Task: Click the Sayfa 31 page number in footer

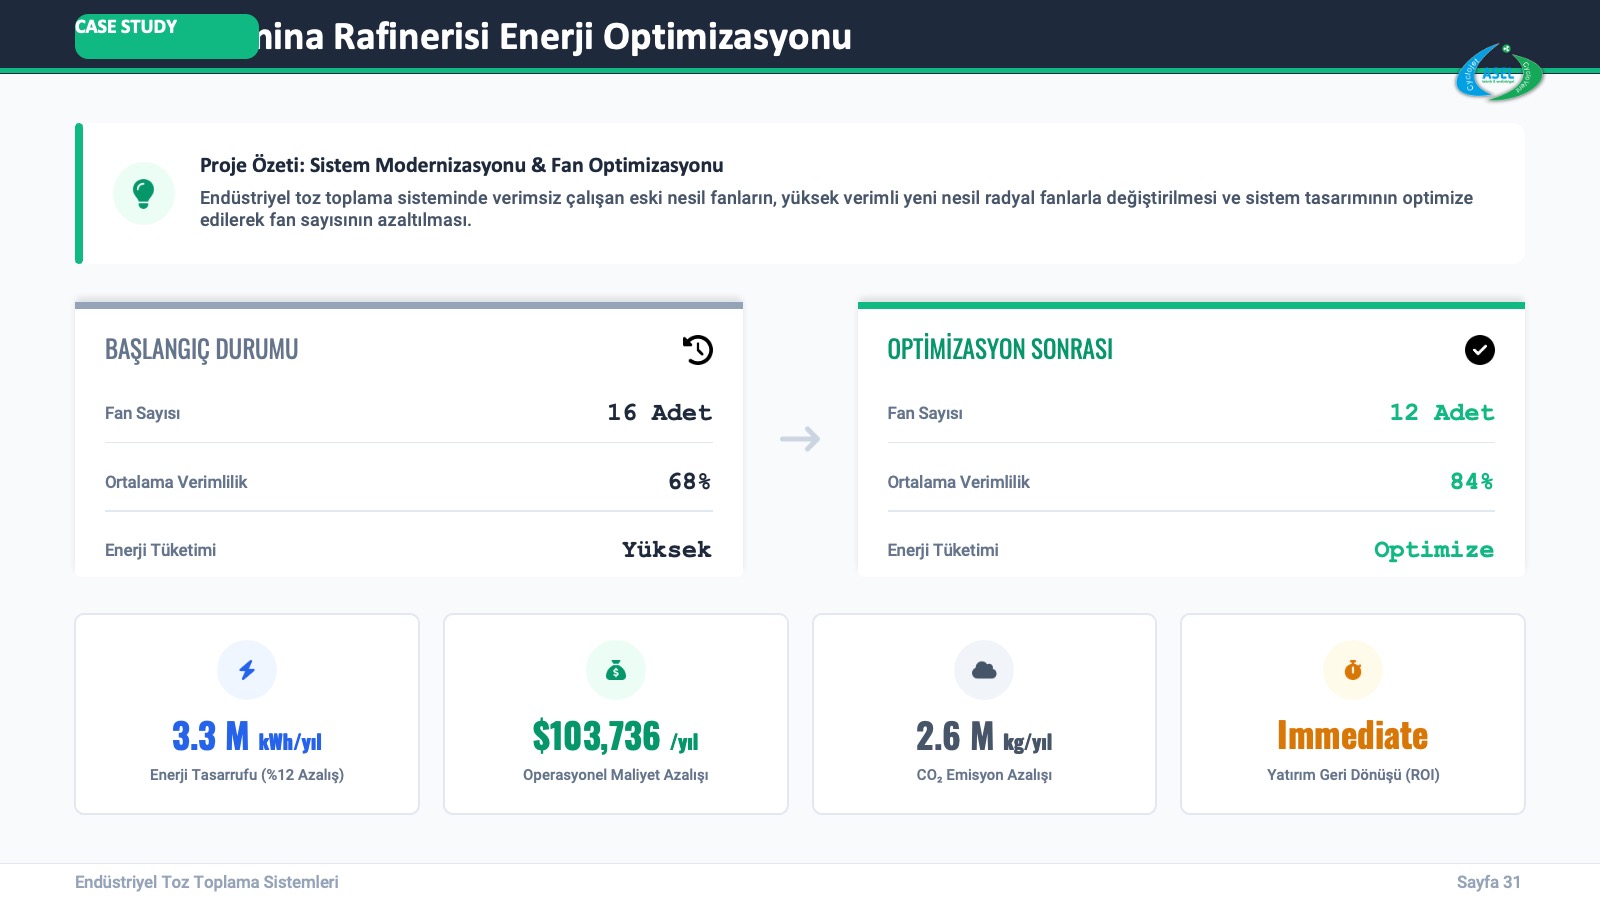Action: click(1488, 882)
